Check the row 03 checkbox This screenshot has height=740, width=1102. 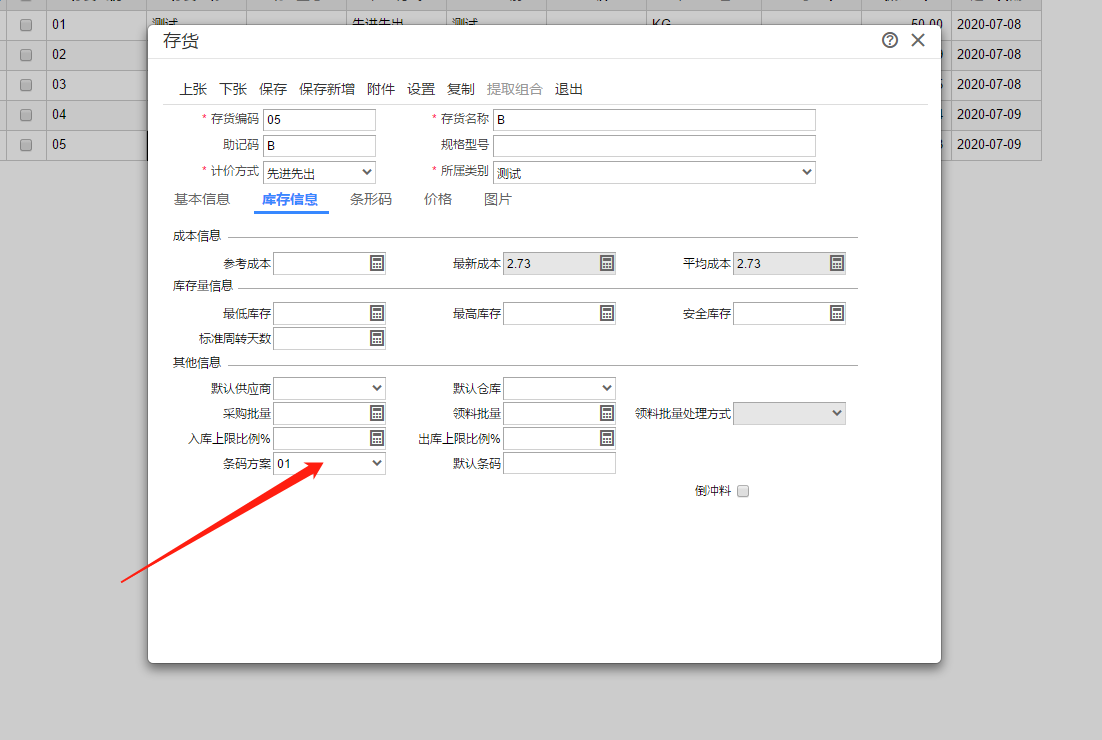click(x=26, y=84)
